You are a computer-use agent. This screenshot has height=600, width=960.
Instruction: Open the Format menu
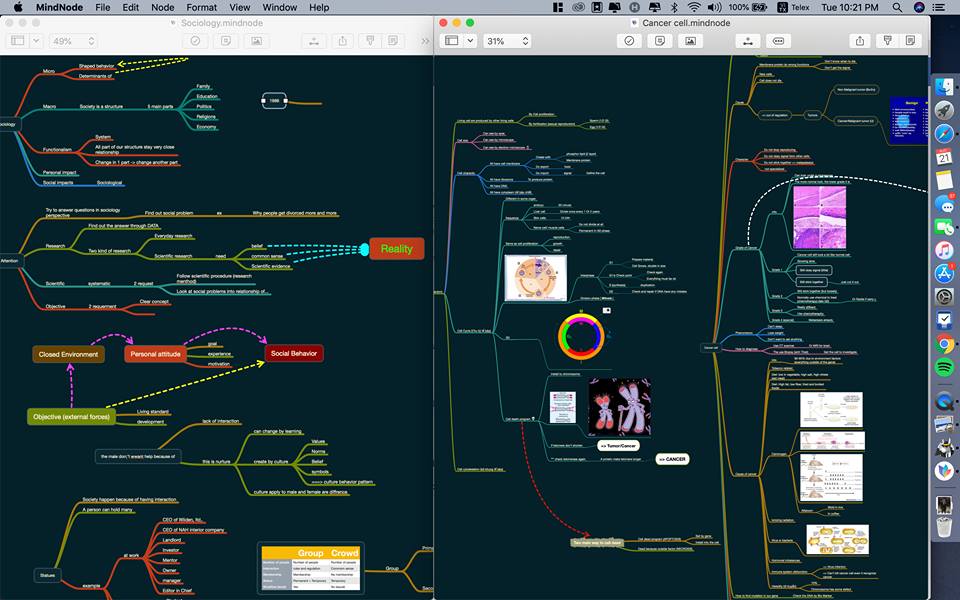201,7
